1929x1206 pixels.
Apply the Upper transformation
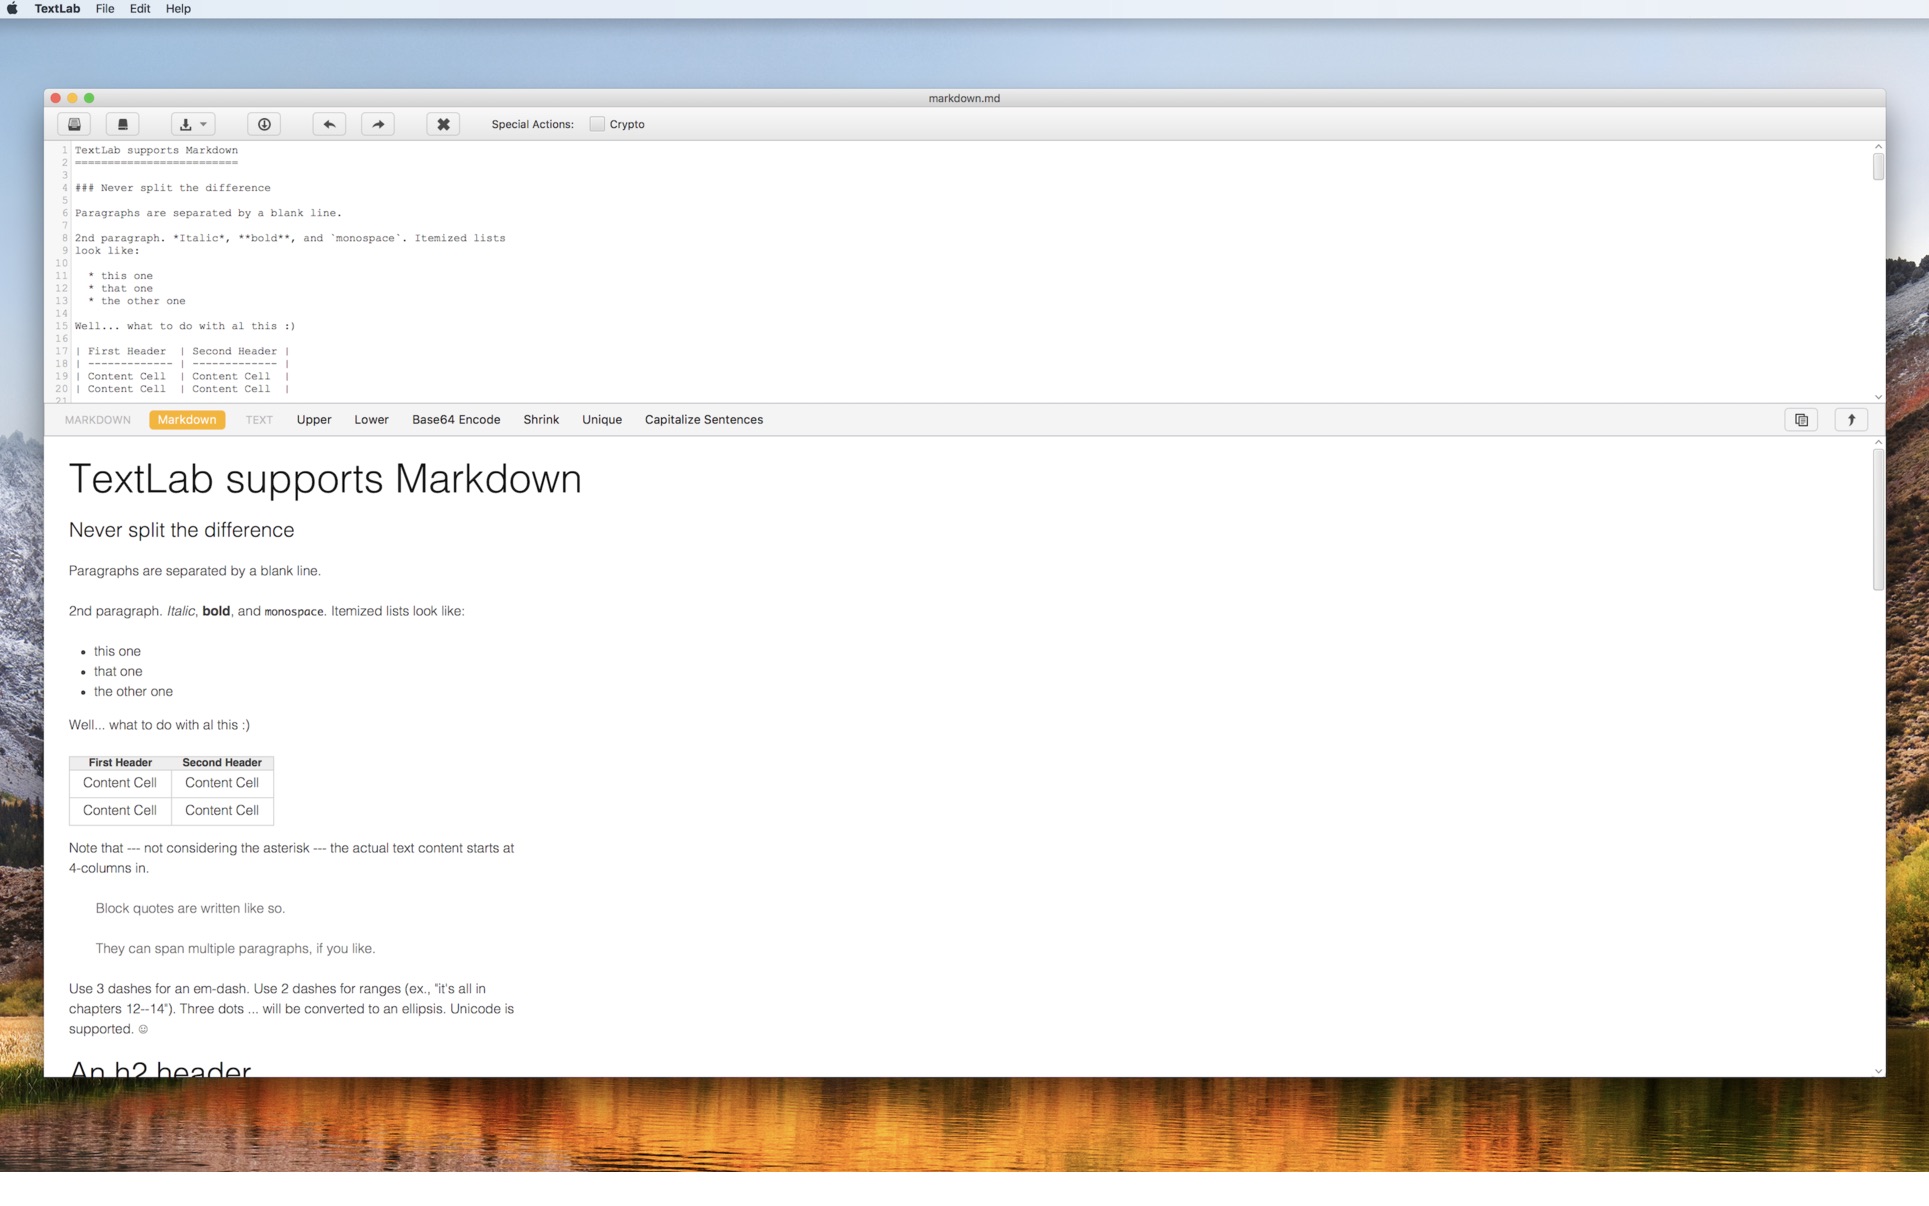pyautogui.click(x=314, y=420)
